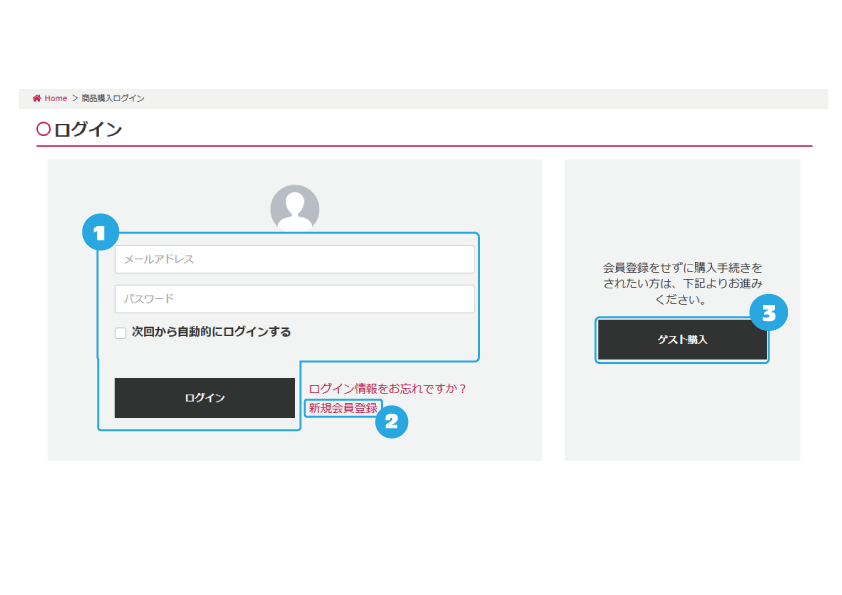The width and height of the screenshot is (842, 595).
Task: Open the ログイン情報をお忘れですか？ link
Action: 388,389
